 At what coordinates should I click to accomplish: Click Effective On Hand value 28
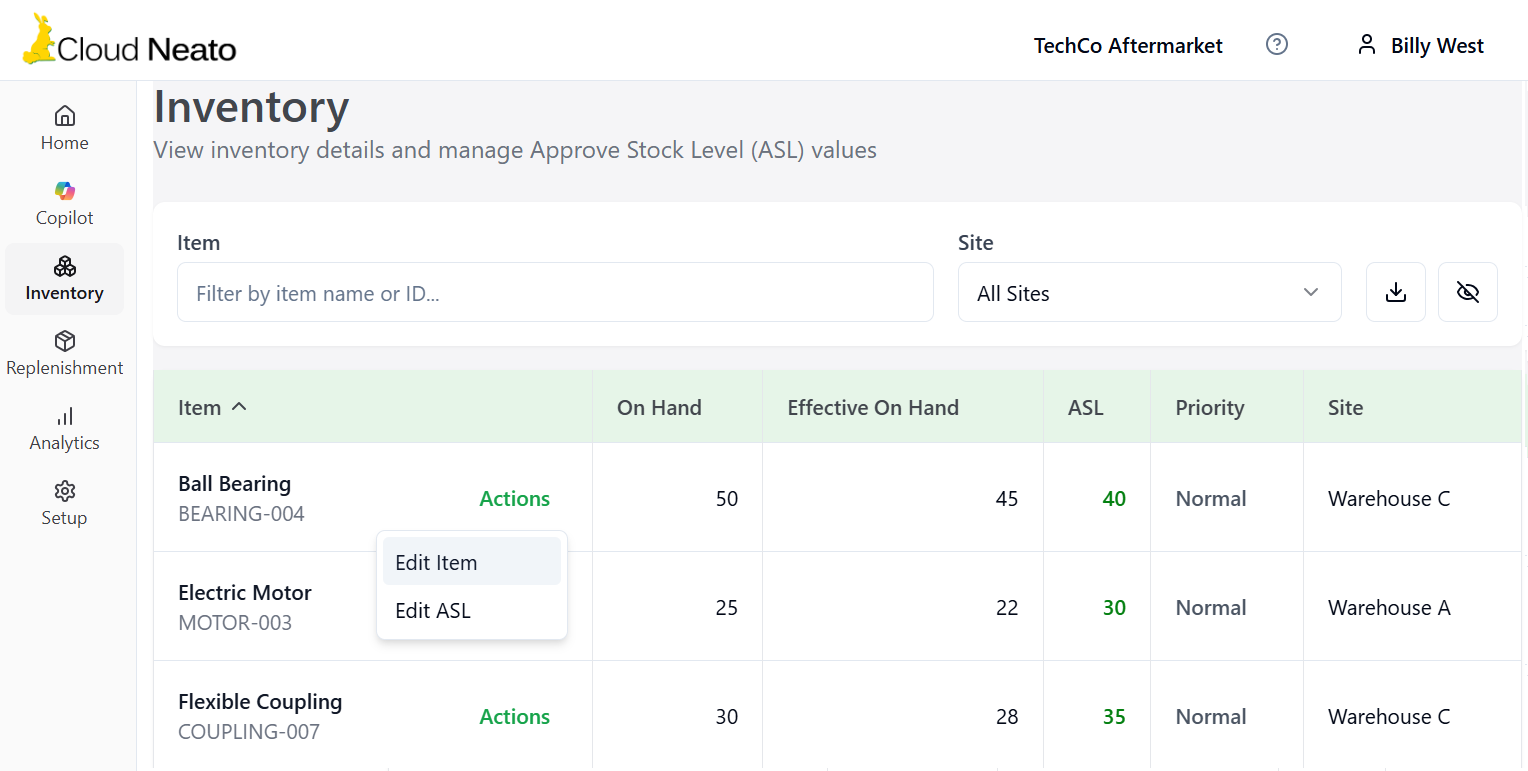1007,716
